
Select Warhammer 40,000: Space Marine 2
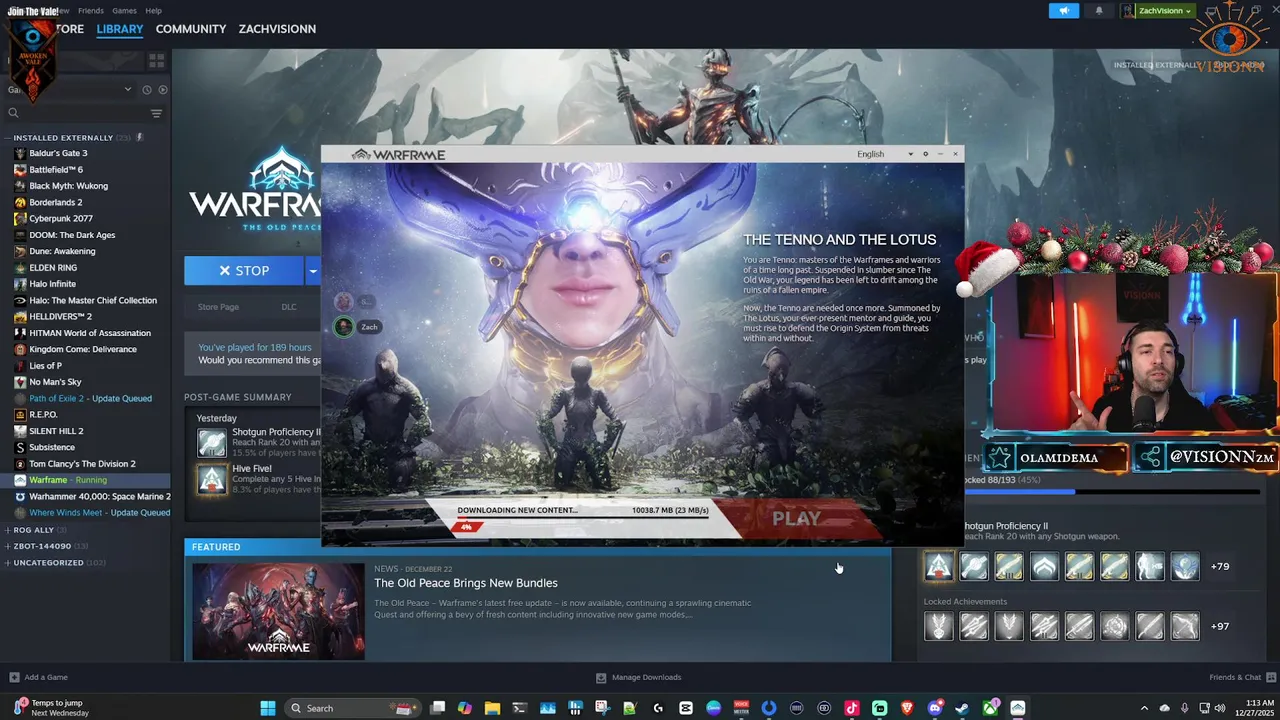coord(99,496)
